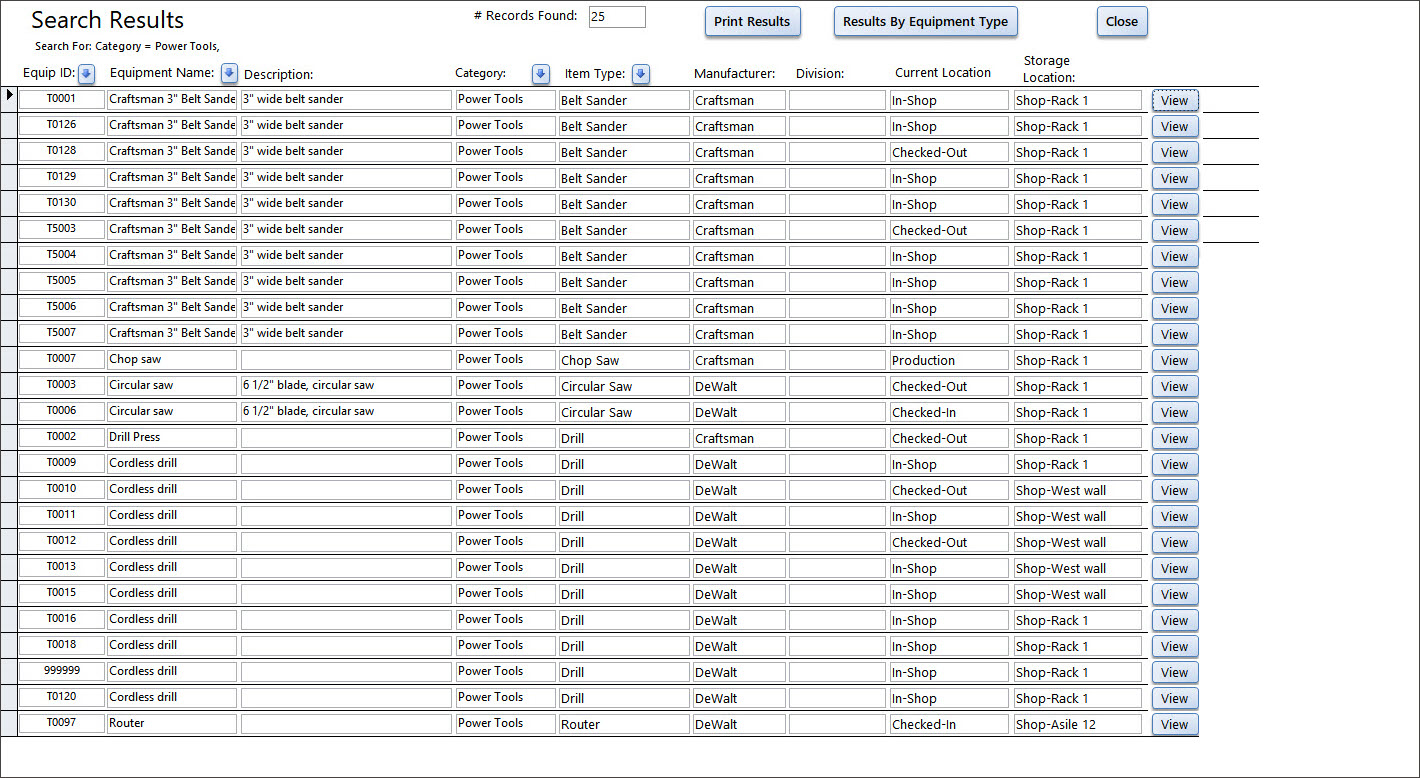The height and width of the screenshot is (778, 1420).
Task: View the T5006 belt sander record
Action: [x=1175, y=308]
